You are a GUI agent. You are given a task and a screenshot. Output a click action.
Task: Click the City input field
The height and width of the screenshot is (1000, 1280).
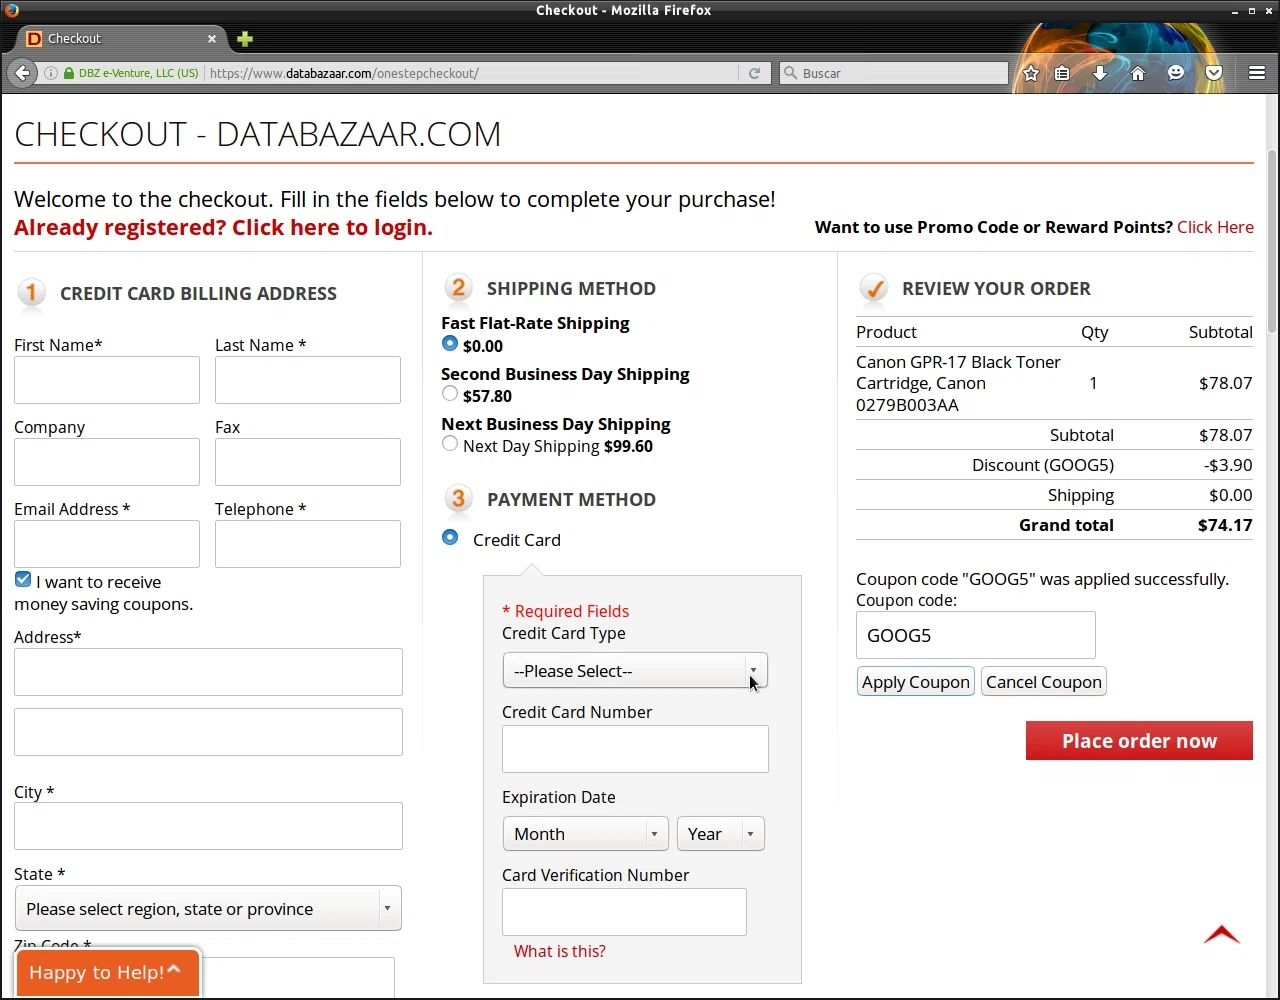coord(208,826)
